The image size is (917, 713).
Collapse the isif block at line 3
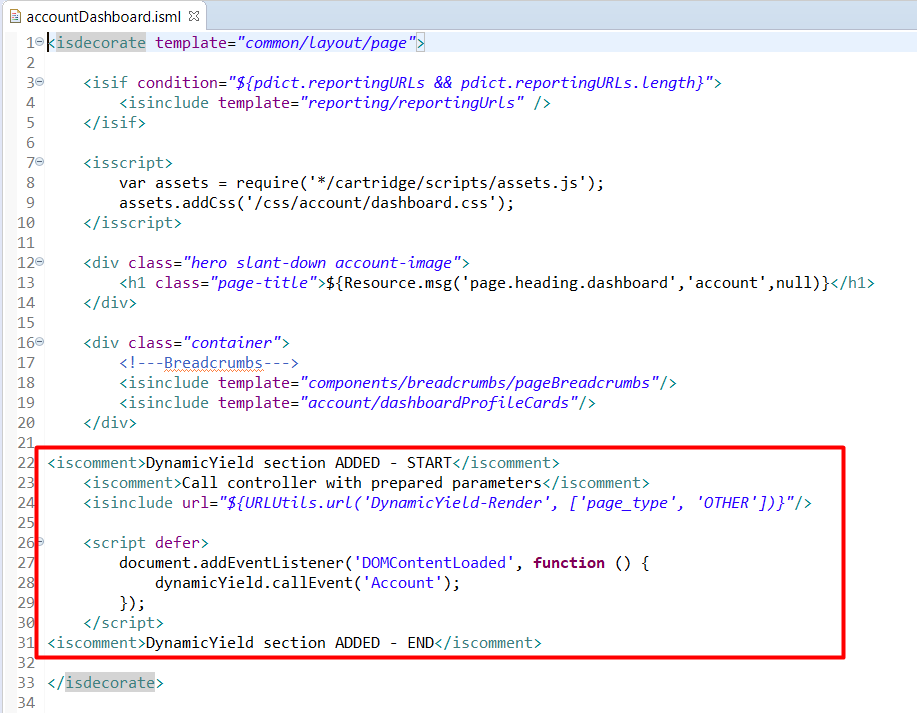pyautogui.click(x=39, y=82)
